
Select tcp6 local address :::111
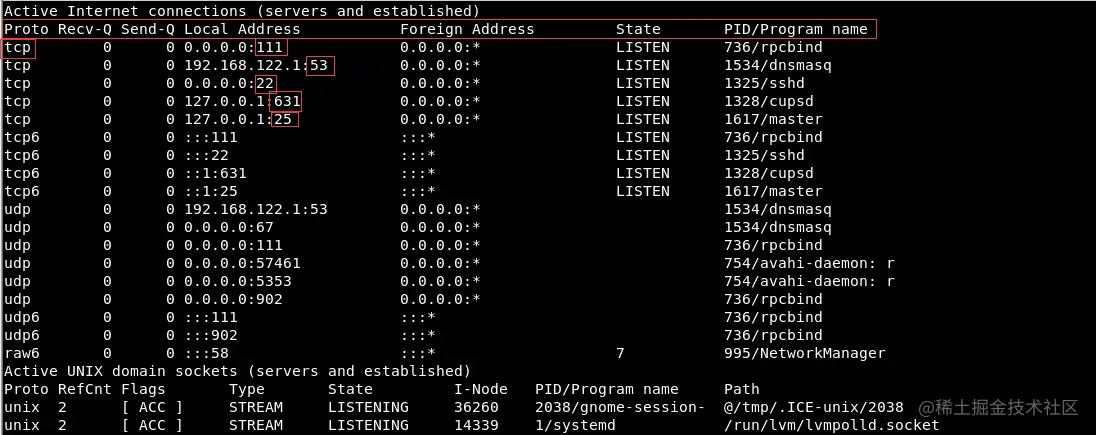[x=211, y=137]
